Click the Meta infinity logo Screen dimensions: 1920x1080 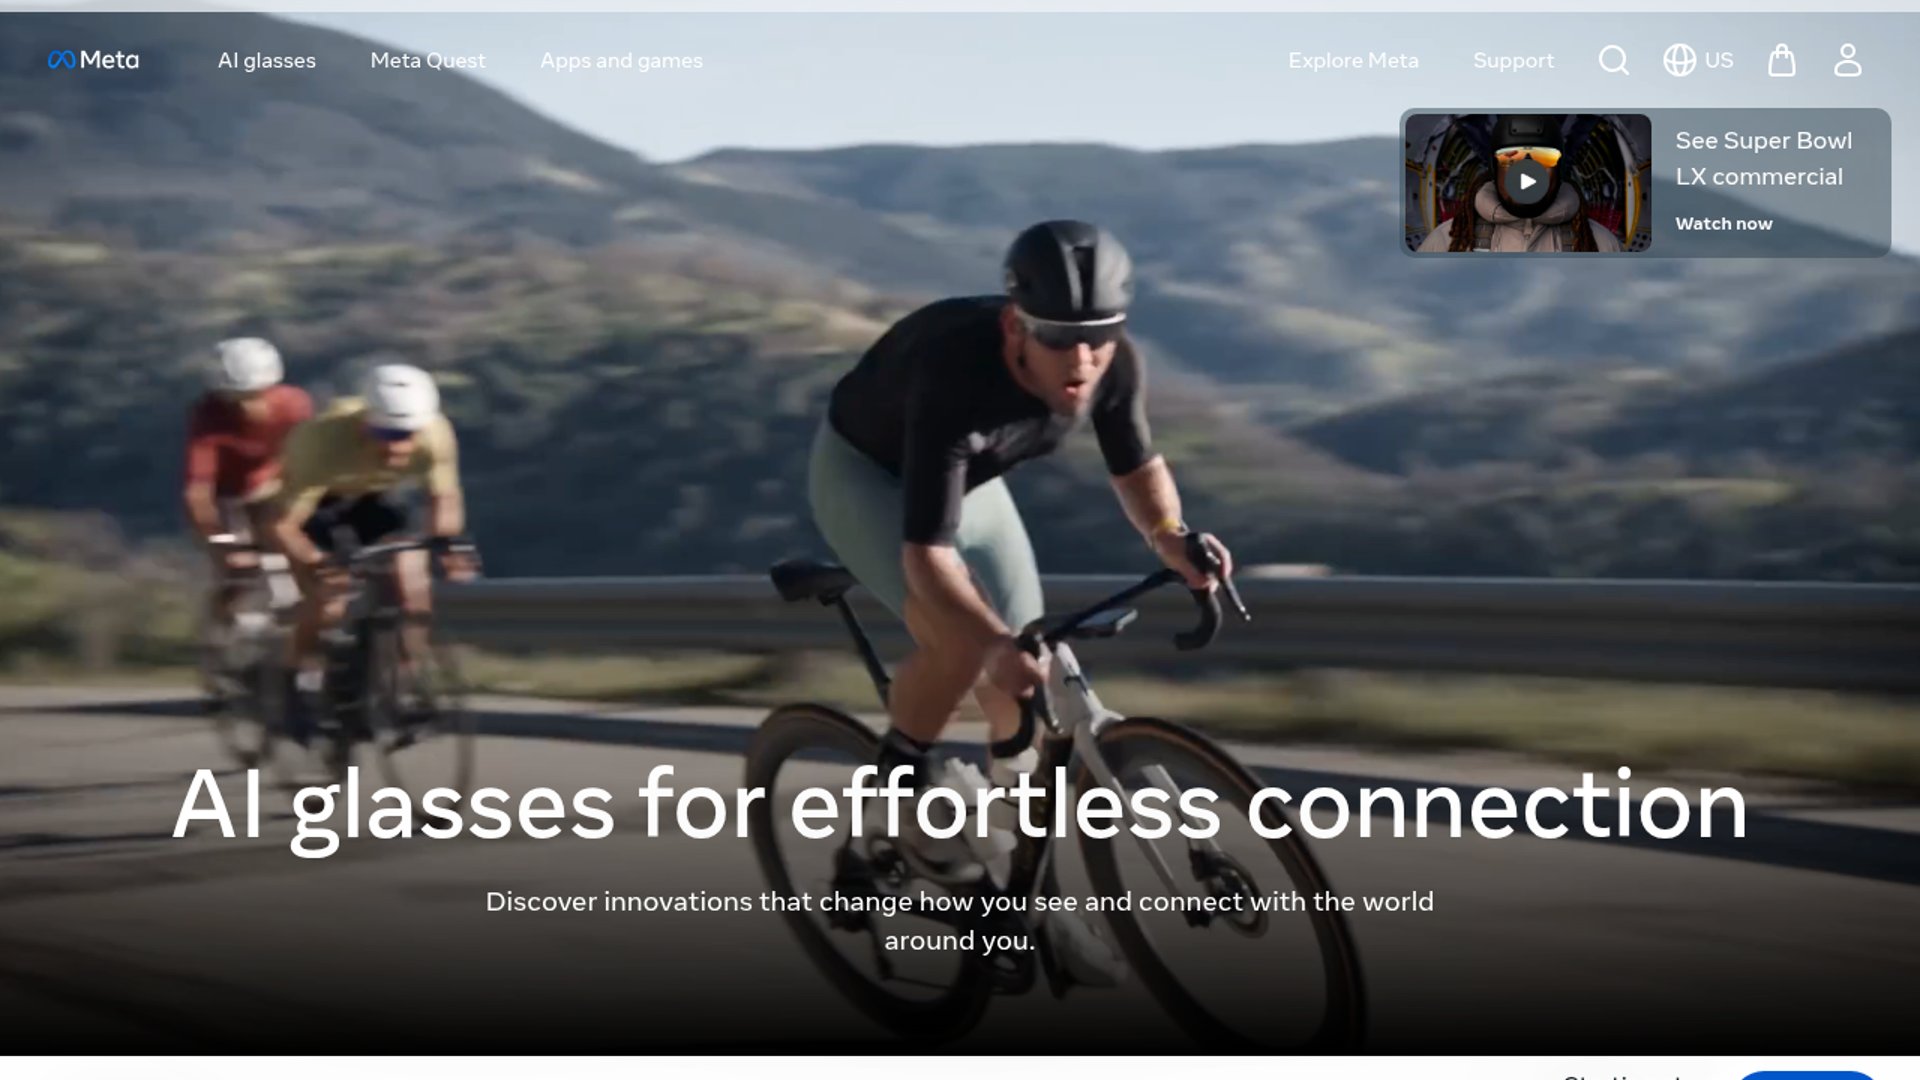(61, 60)
